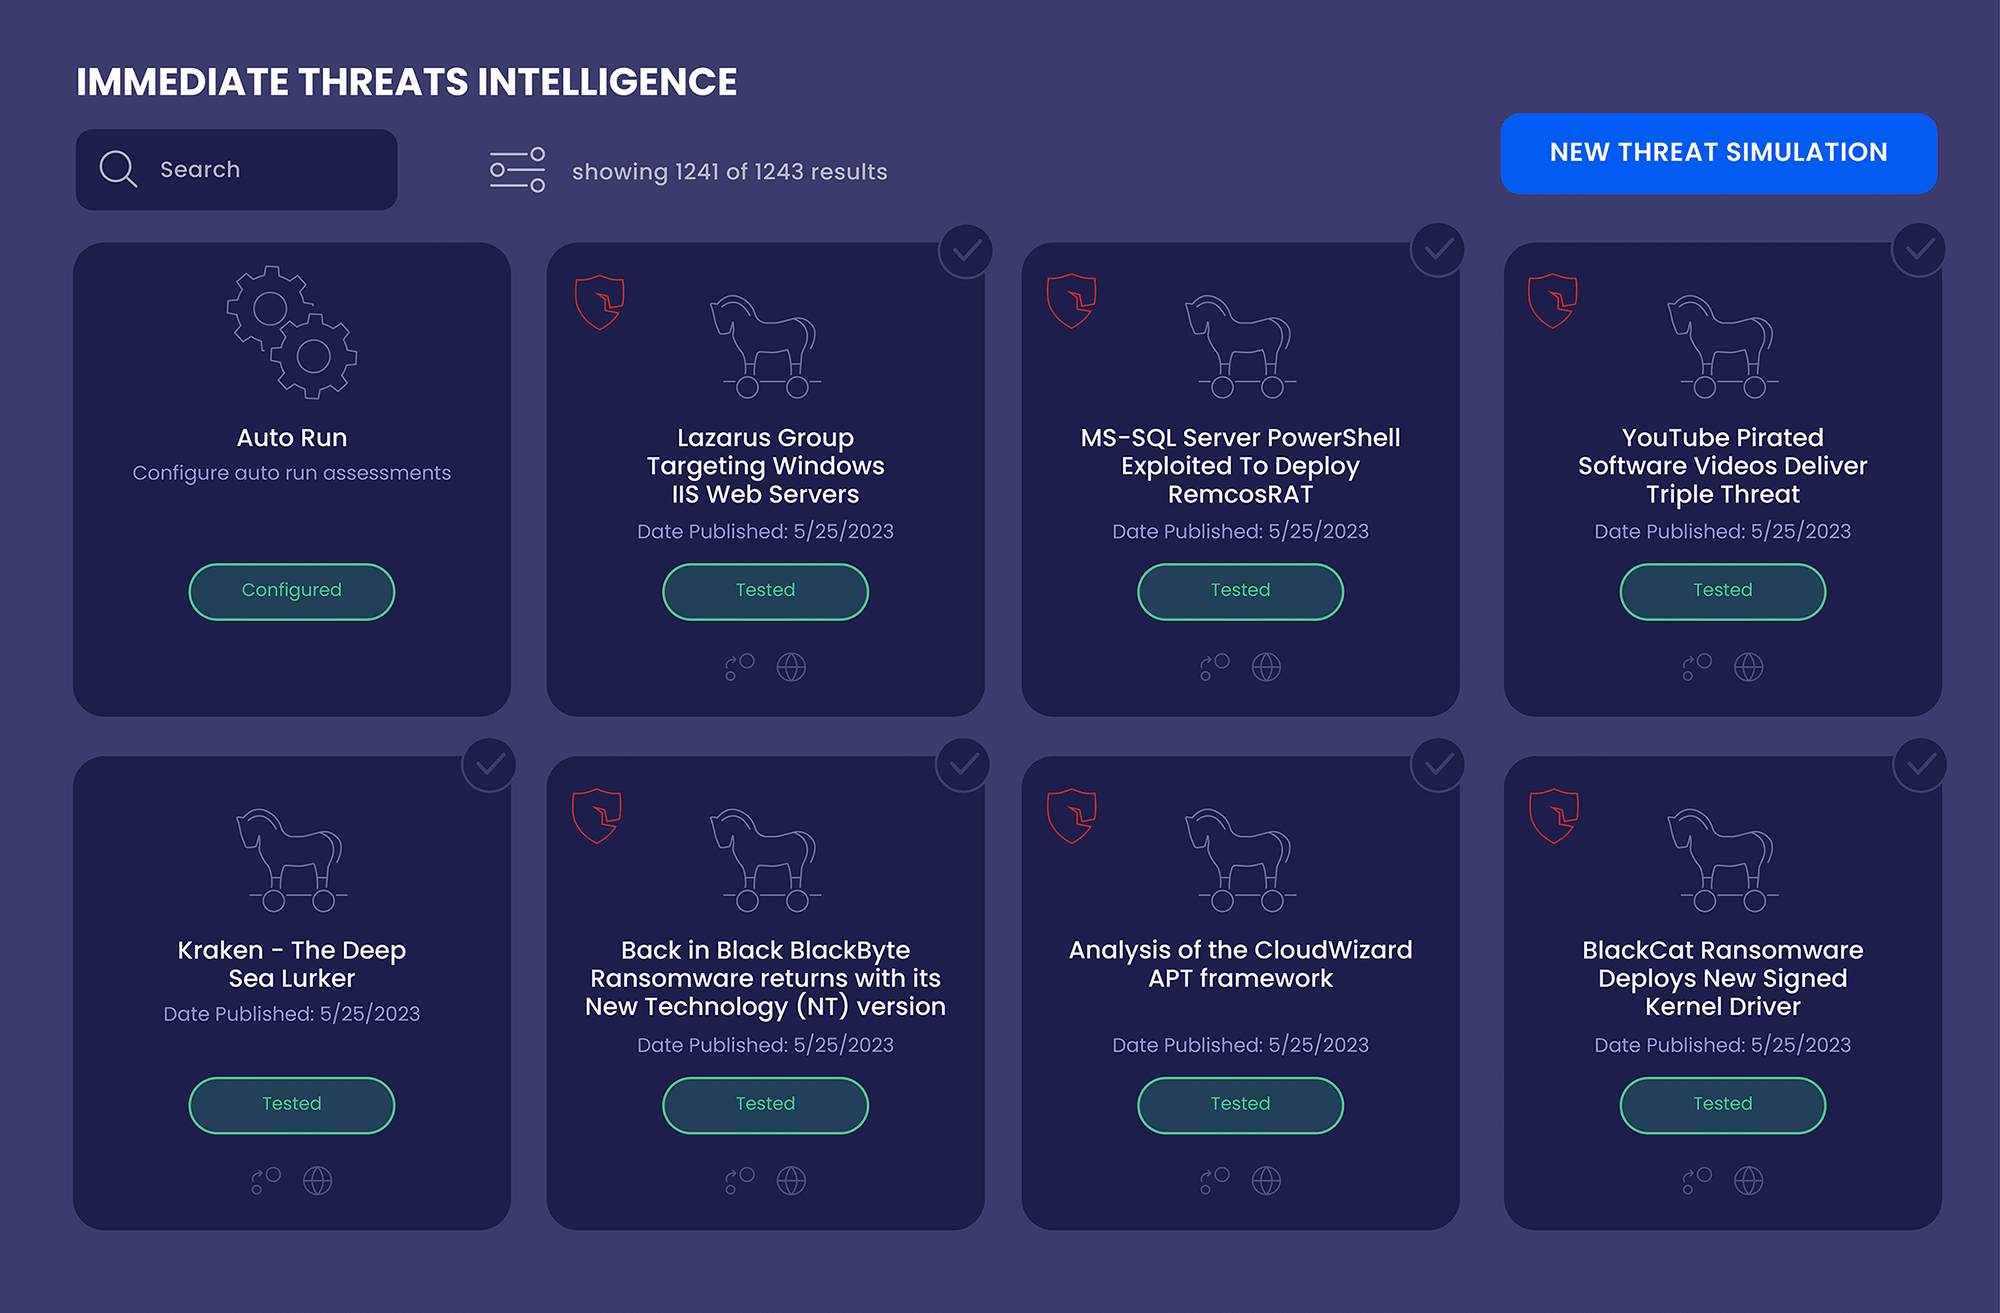Click the red shield on Lazarus Group card

point(600,302)
